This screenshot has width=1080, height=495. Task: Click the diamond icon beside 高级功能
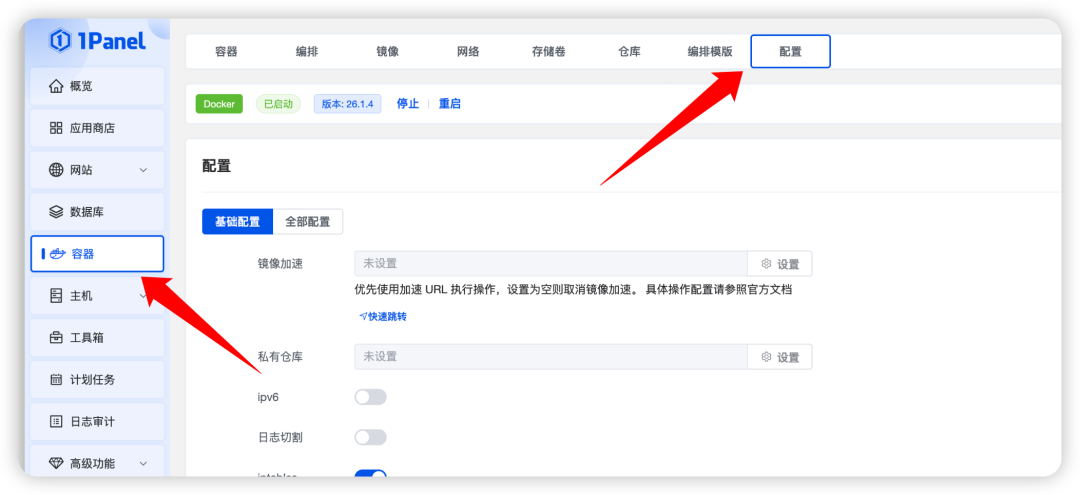pos(56,463)
